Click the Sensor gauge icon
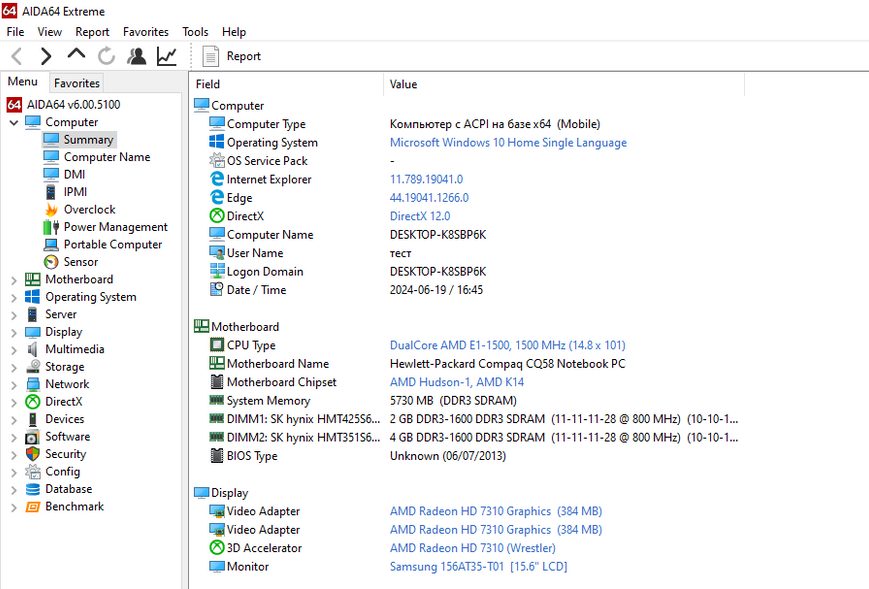The height and width of the screenshot is (589, 869). coord(51,262)
